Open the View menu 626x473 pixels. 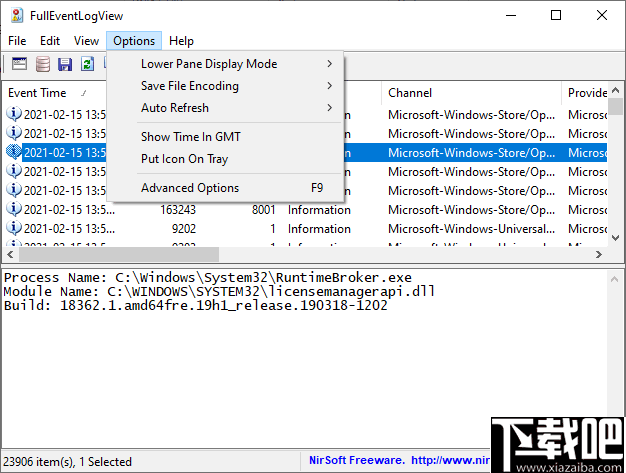tap(86, 41)
